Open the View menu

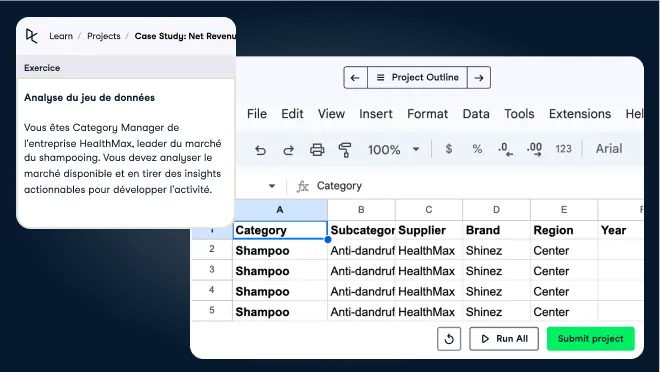coord(331,114)
